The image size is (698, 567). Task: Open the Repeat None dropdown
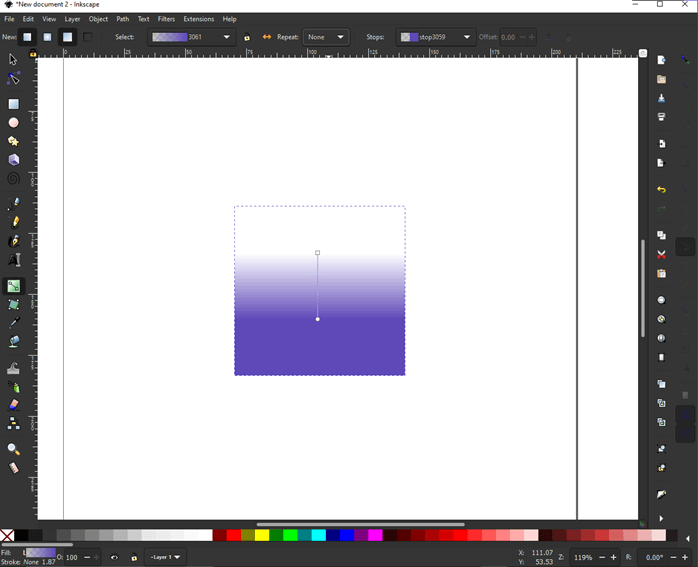tap(326, 37)
